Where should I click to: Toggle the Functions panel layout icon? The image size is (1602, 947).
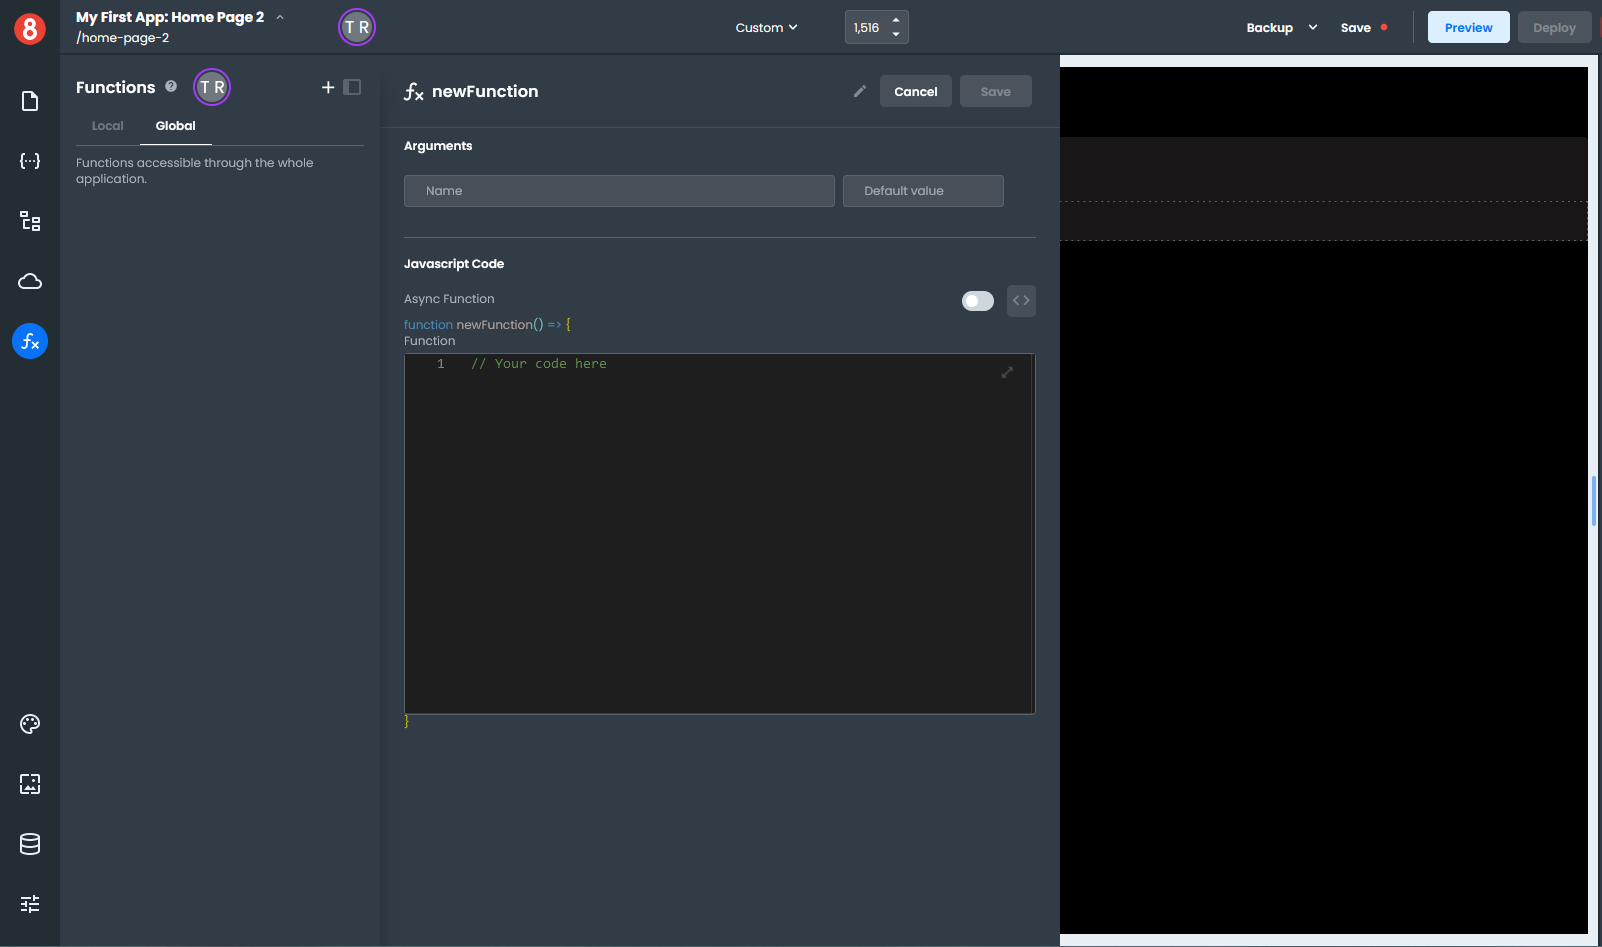(x=352, y=87)
